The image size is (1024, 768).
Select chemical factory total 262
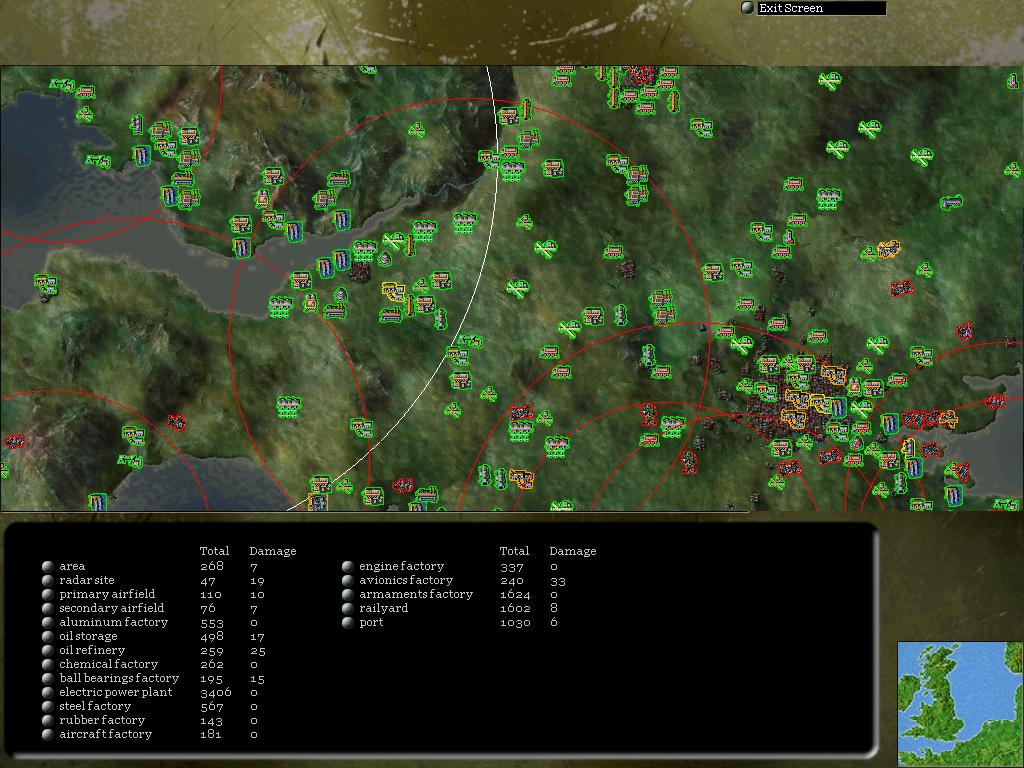(x=212, y=665)
